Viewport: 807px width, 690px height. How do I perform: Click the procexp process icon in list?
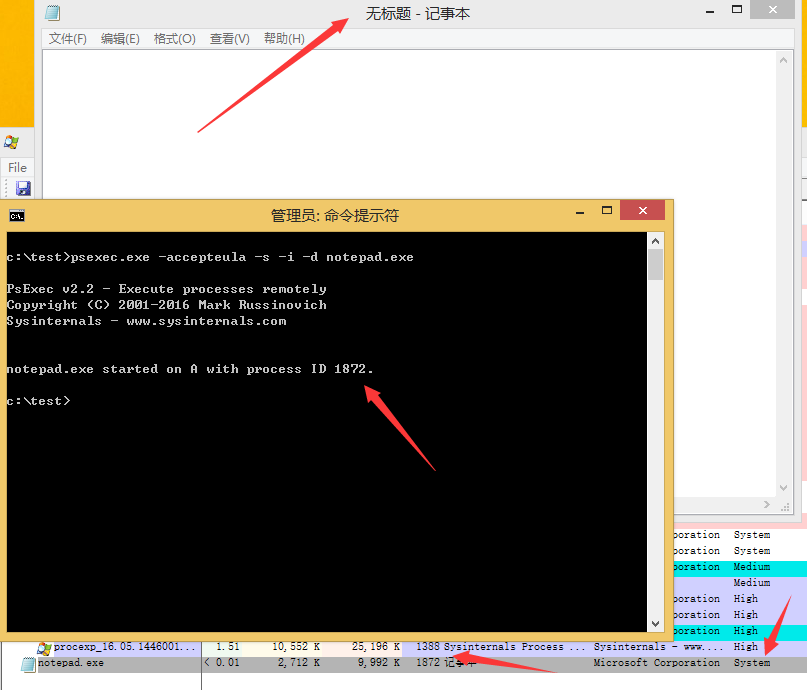pos(44,647)
